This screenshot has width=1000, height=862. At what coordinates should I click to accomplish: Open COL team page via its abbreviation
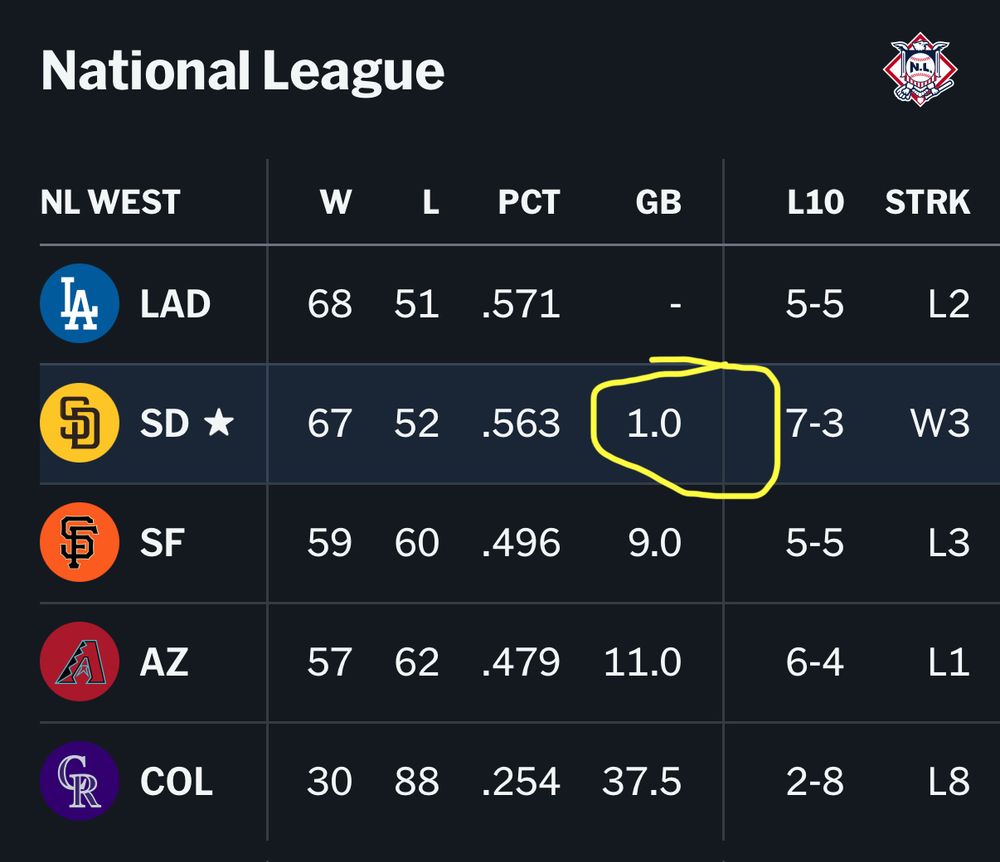(179, 782)
